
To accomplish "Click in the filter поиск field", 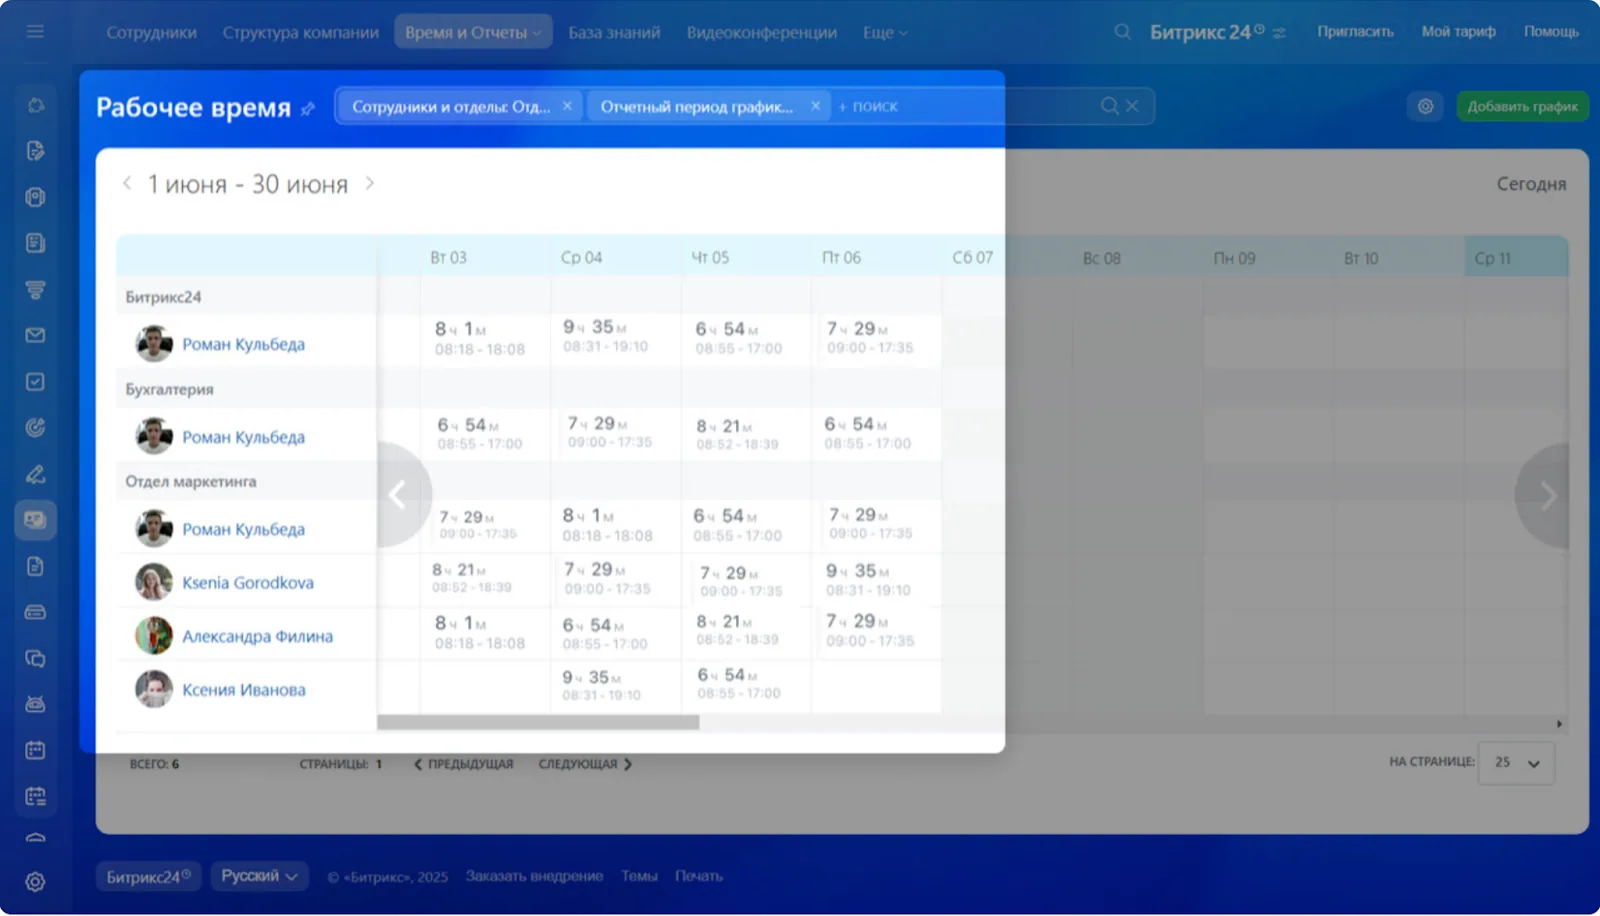I will coord(965,106).
